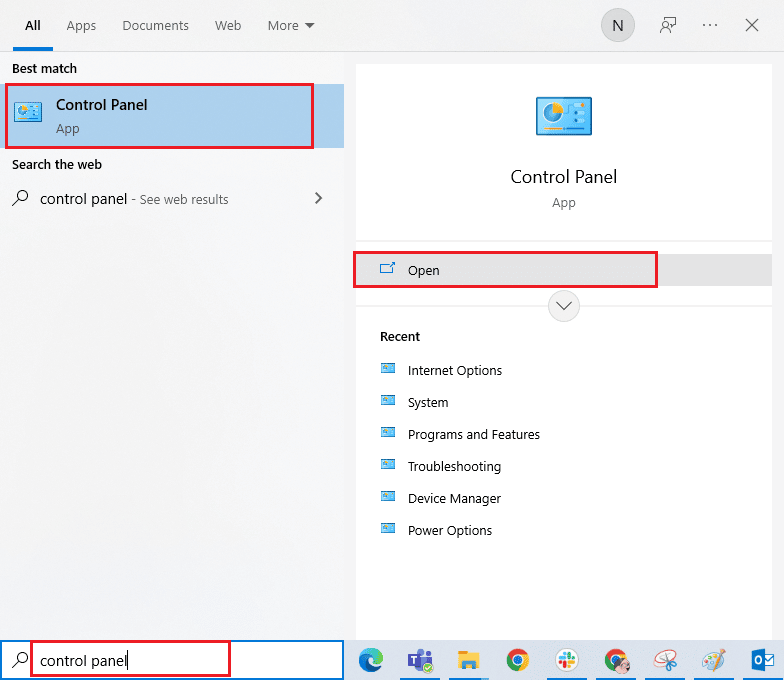Click the icon beside Programs and Features
The image size is (784, 680).
(388, 432)
